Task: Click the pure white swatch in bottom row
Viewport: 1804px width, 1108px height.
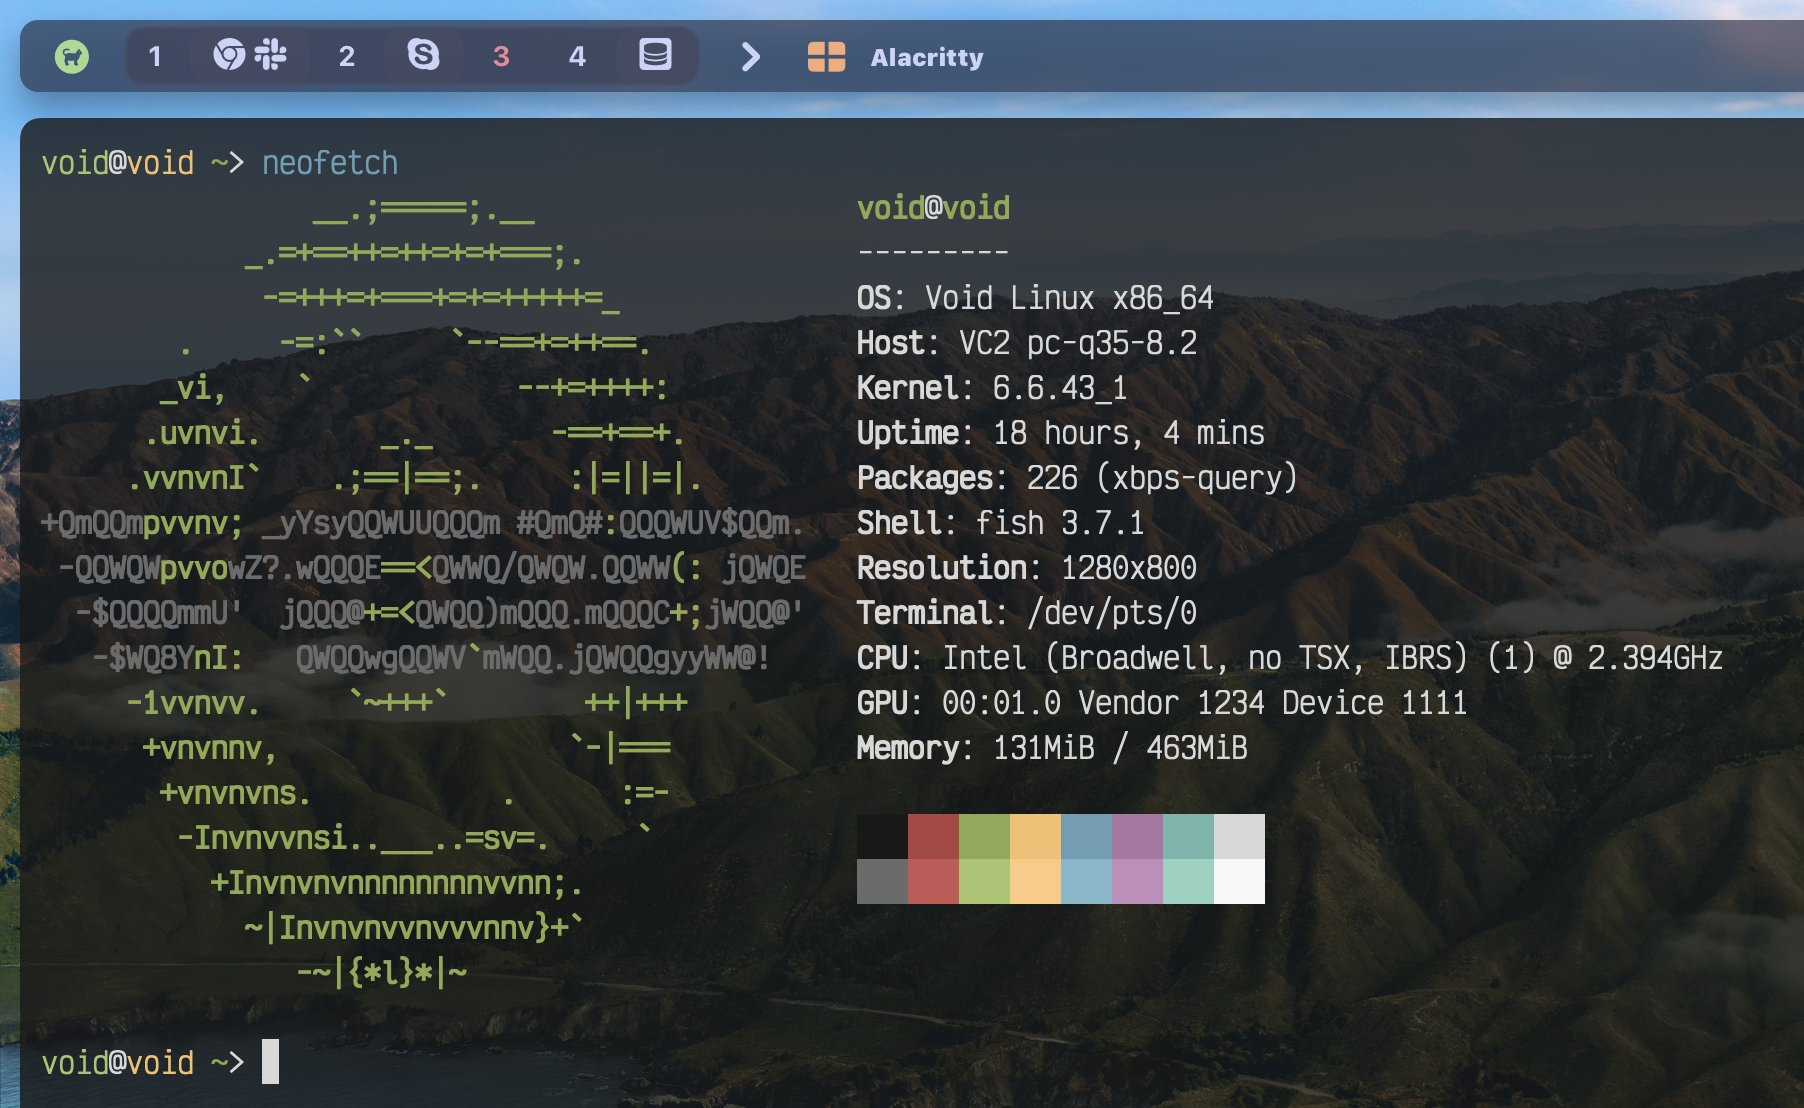Action: point(1239,881)
